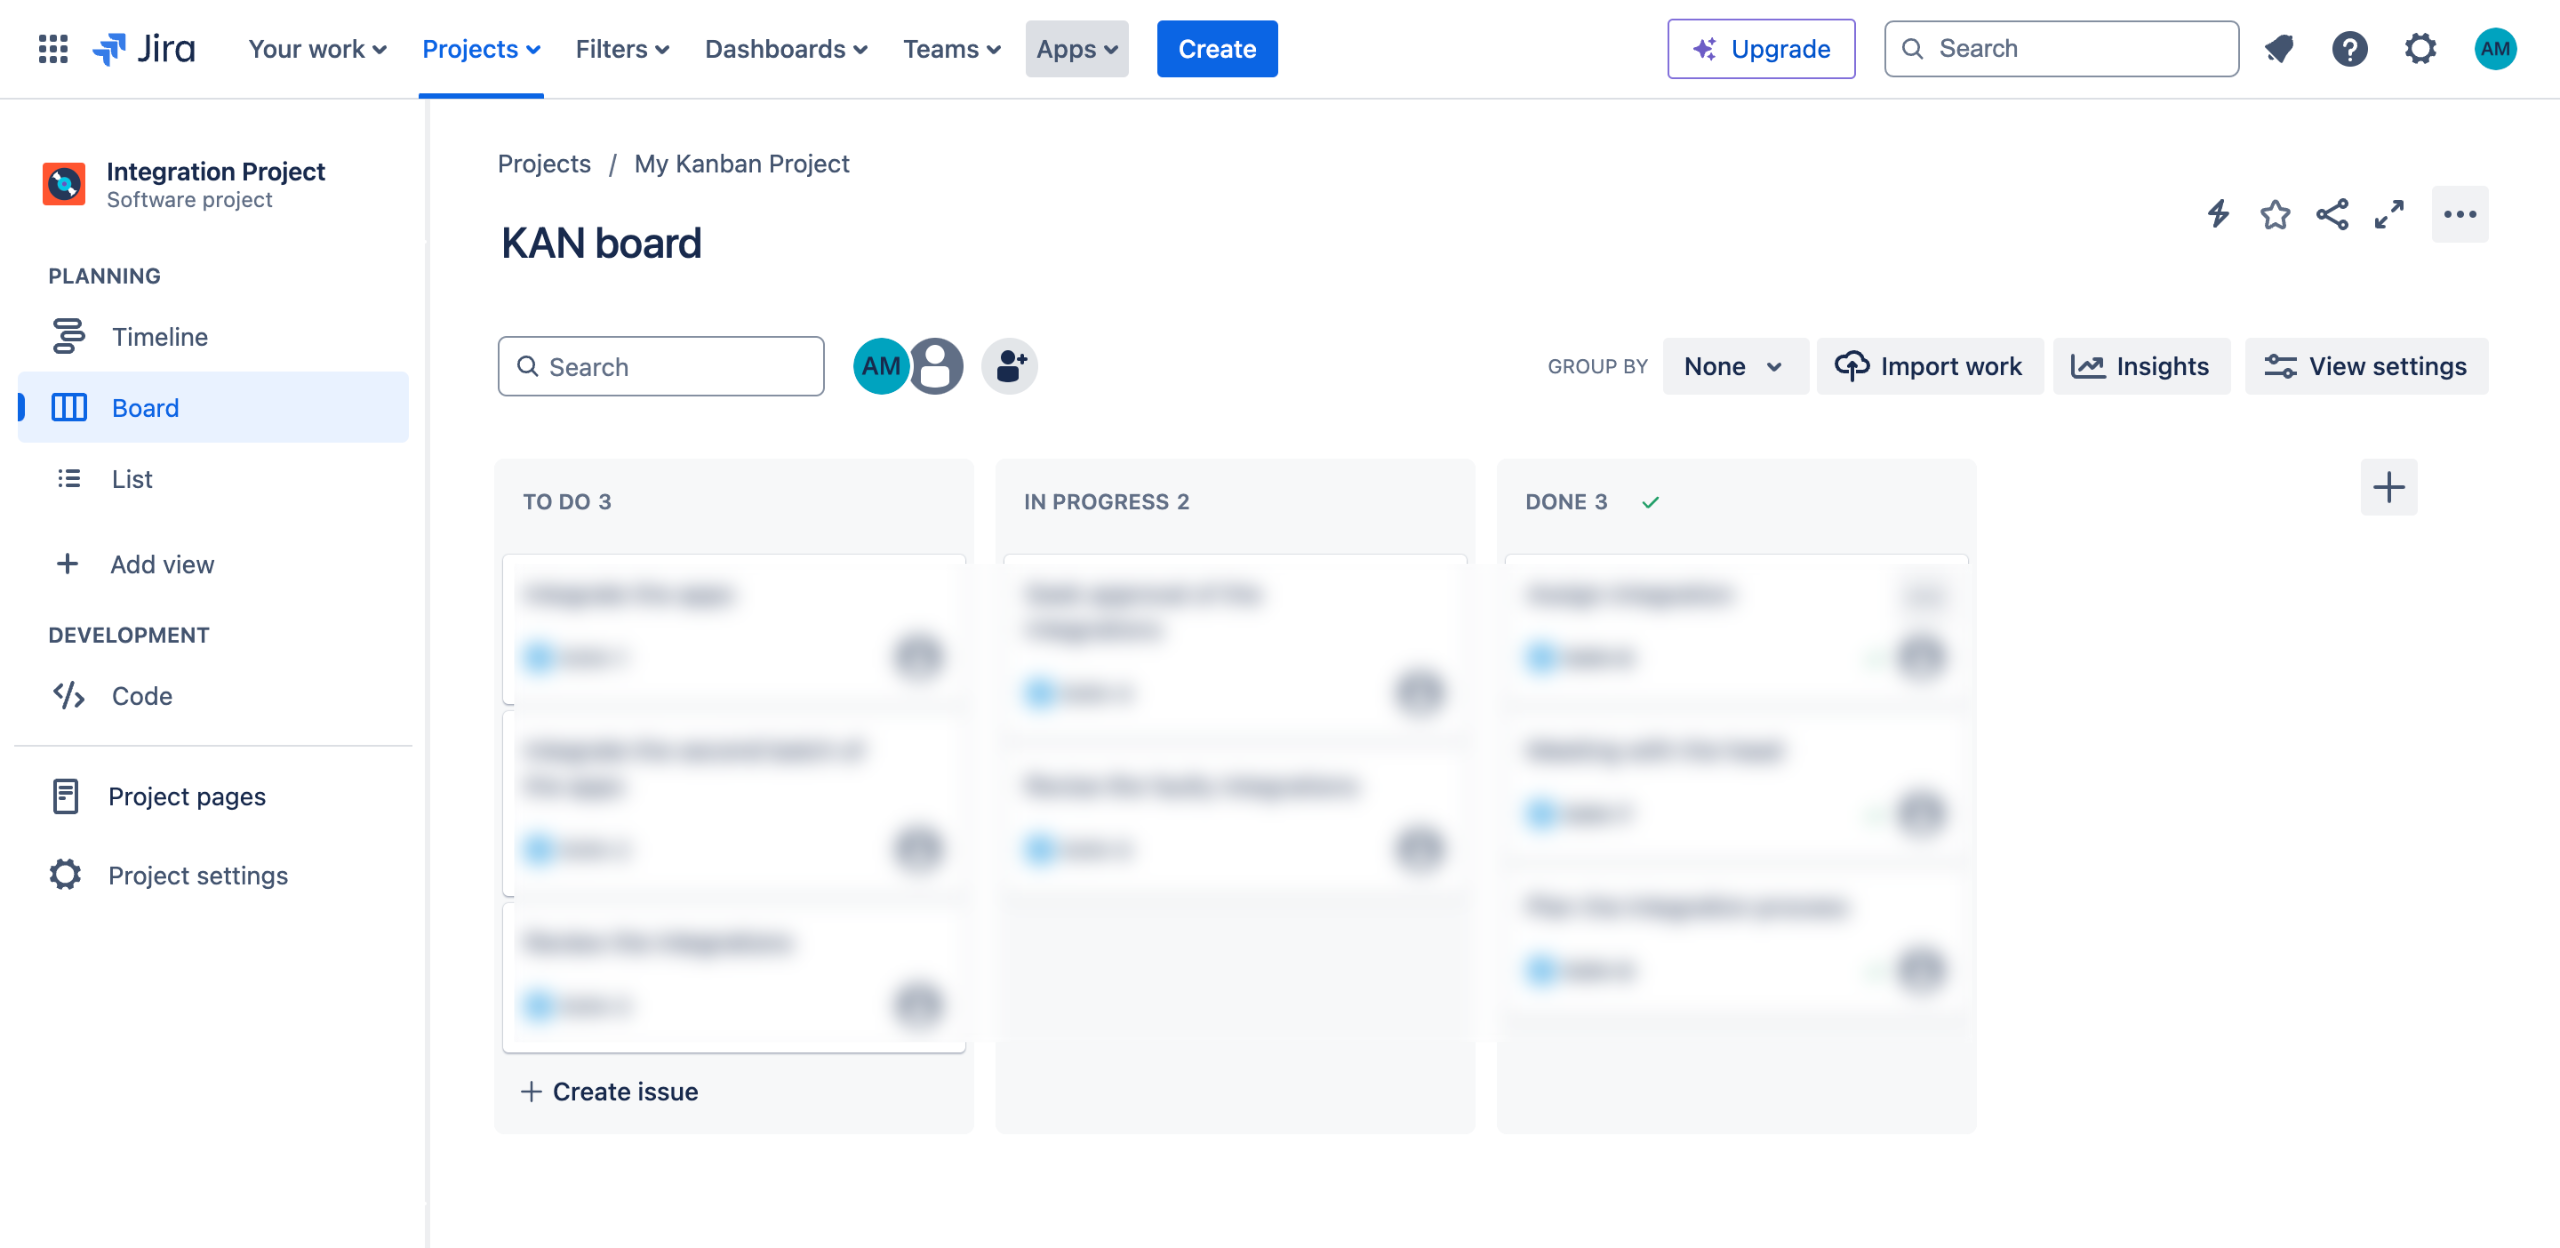Open the Dashboards dropdown menu

786,49
